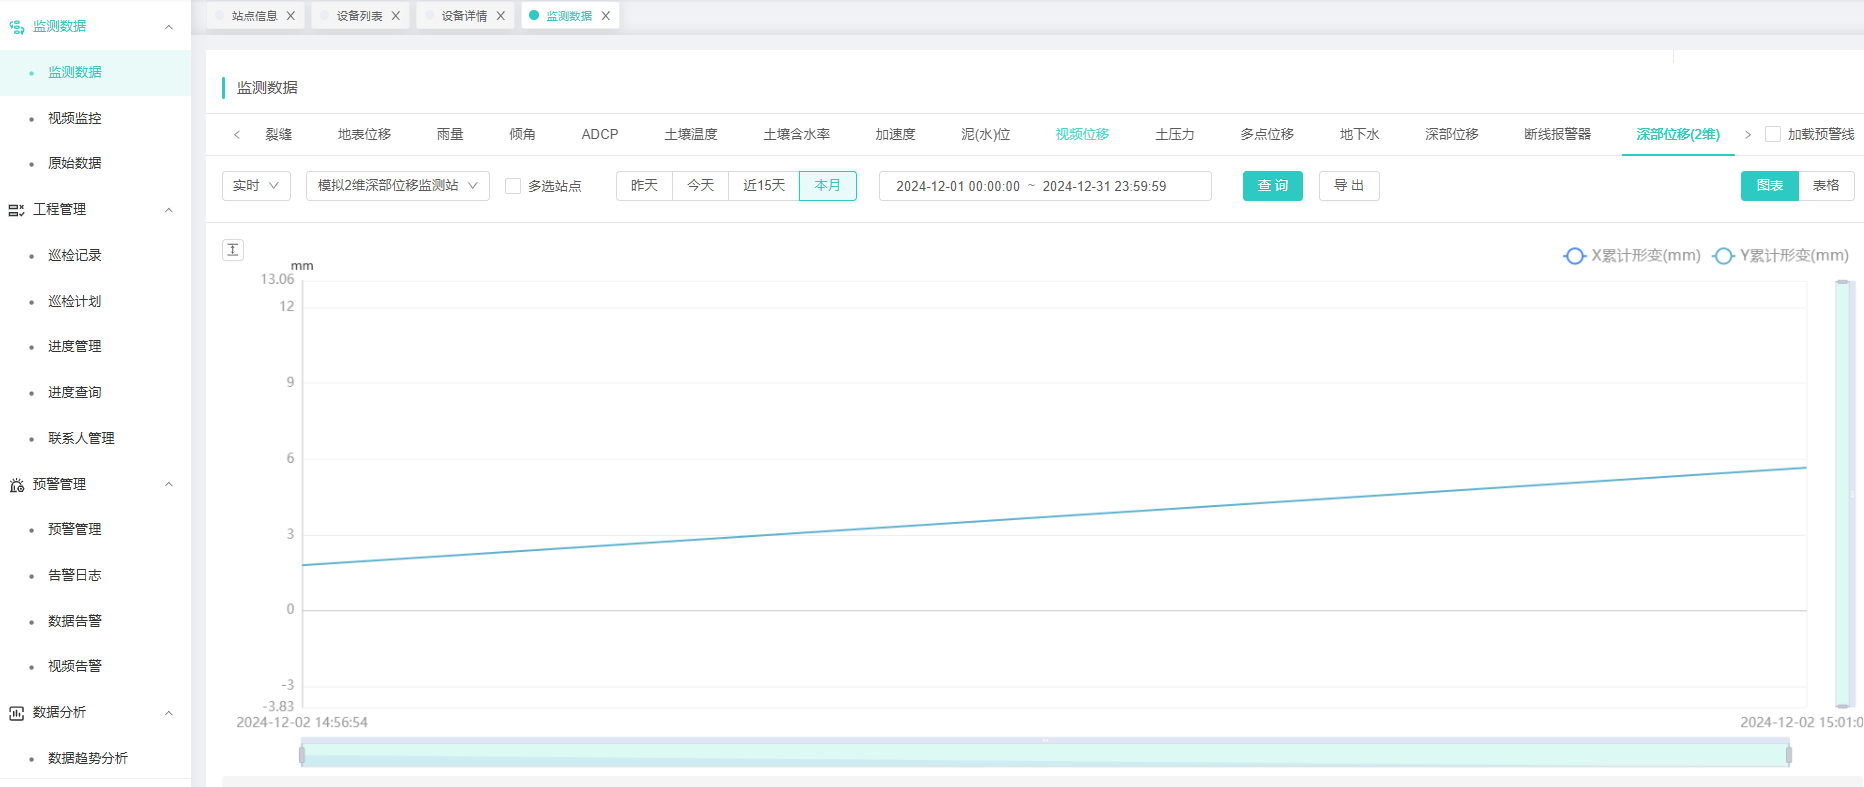Click the 数据分析 chart icon in sidebar
1864x787 pixels.
(x=16, y=713)
